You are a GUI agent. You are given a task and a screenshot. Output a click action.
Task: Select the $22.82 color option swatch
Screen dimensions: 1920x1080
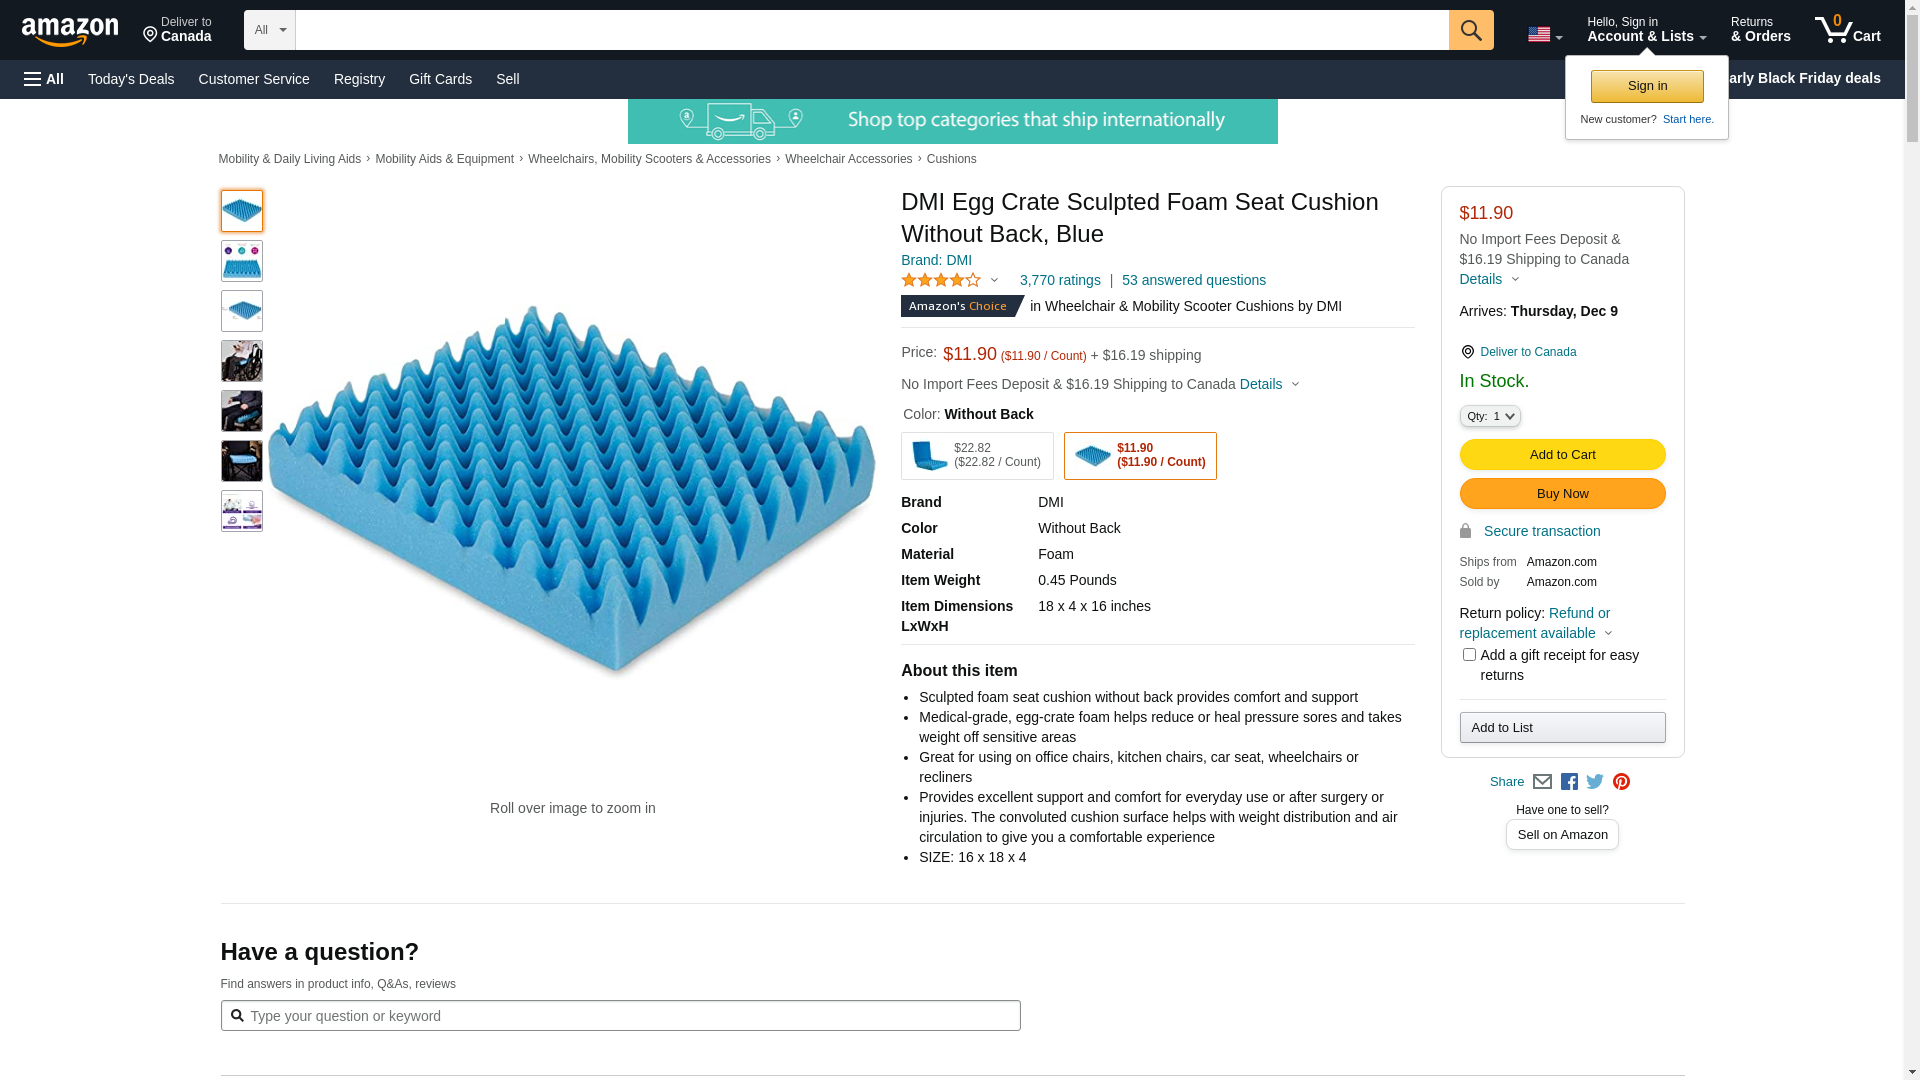(977, 456)
